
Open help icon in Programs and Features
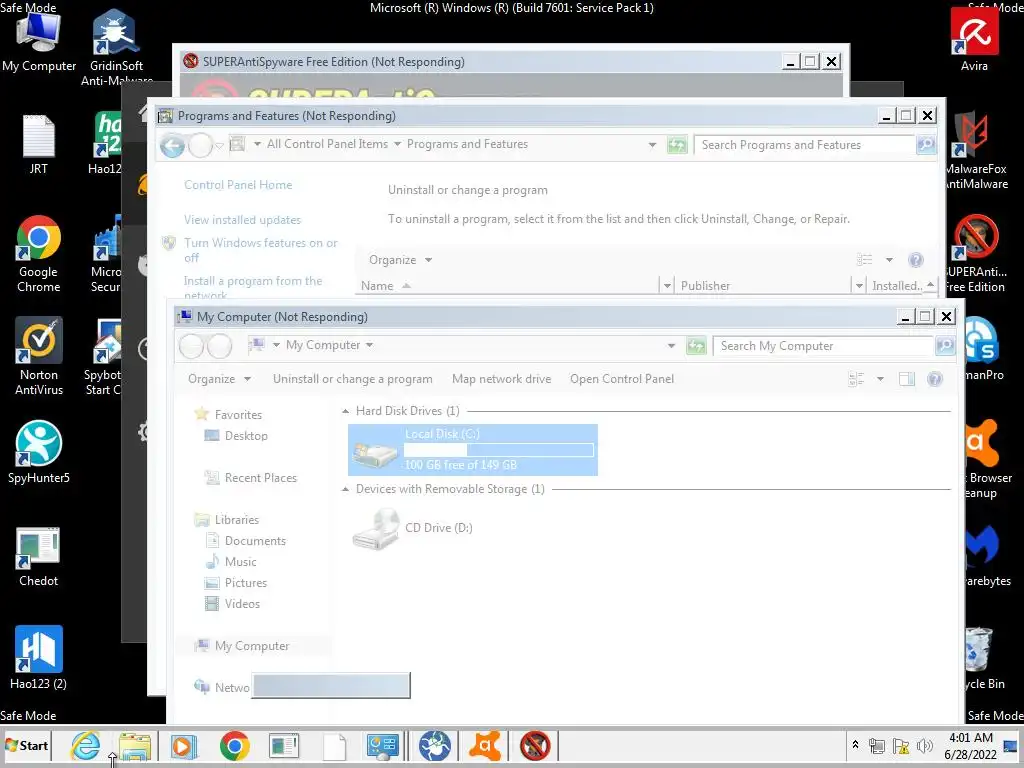click(916, 260)
